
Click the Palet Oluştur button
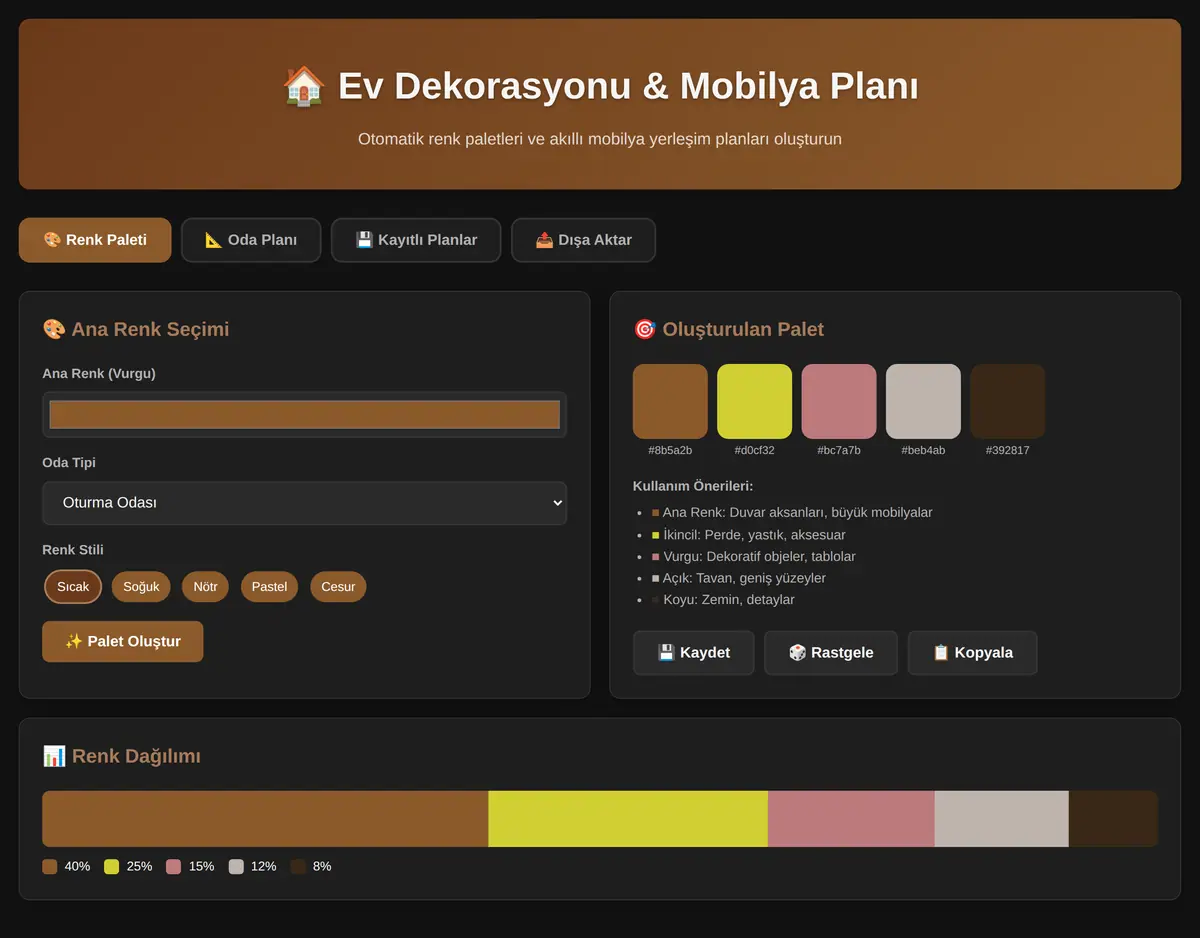[123, 641]
